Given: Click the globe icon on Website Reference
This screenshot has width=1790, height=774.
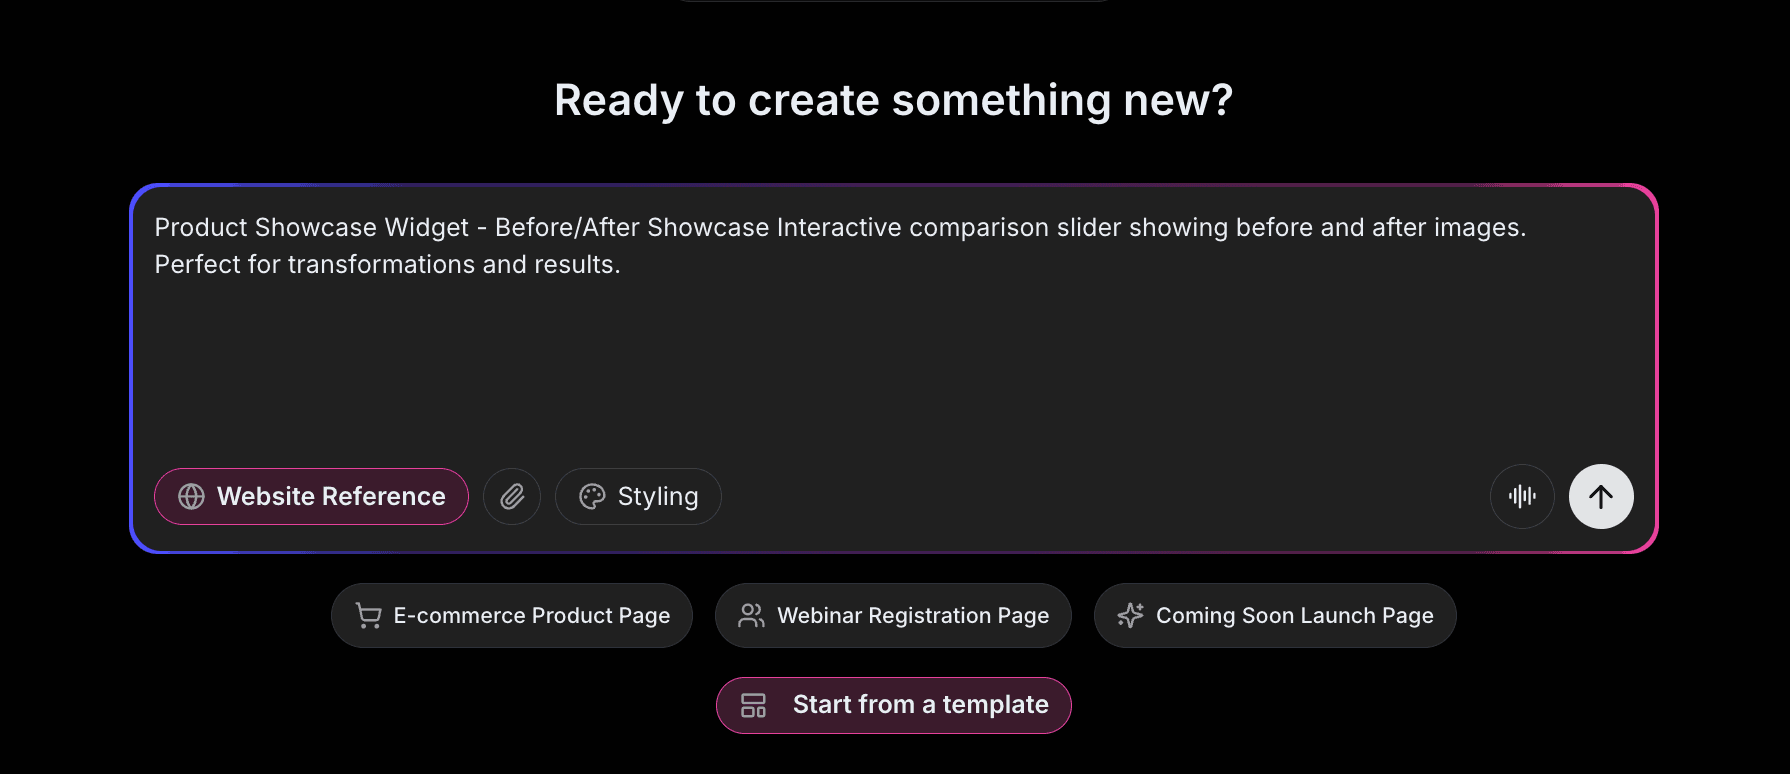Looking at the screenshot, I should 190,496.
